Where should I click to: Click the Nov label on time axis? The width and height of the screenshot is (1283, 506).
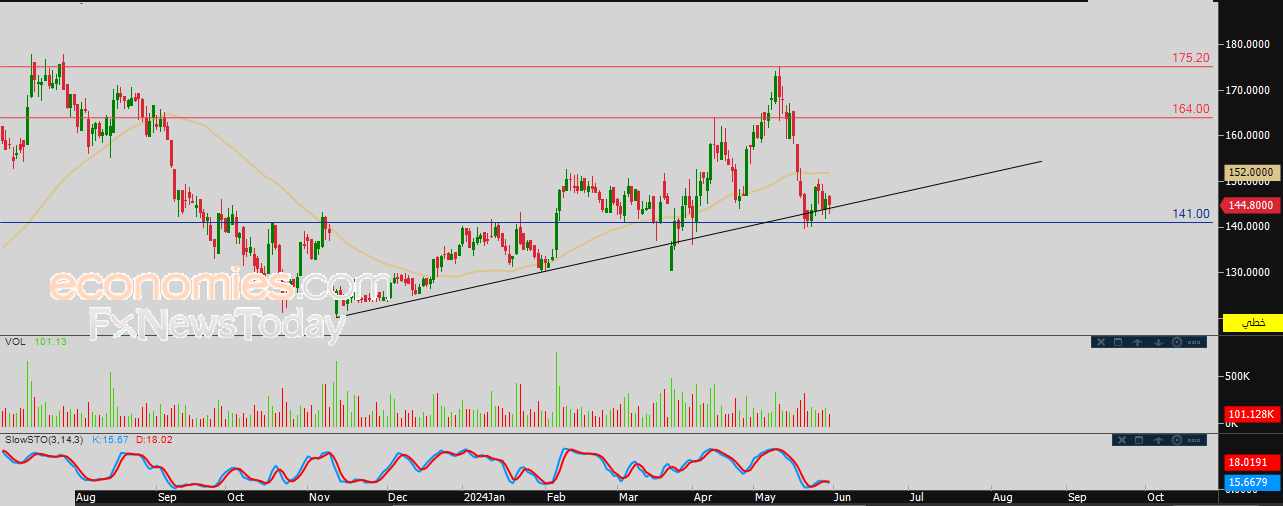[x=320, y=497]
